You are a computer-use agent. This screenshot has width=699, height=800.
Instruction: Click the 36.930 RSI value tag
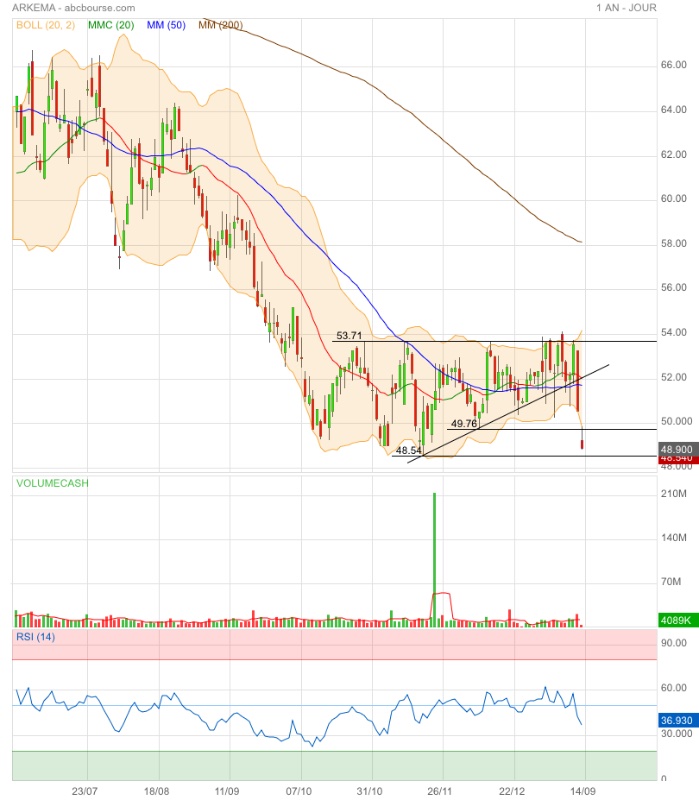click(677, 720)
